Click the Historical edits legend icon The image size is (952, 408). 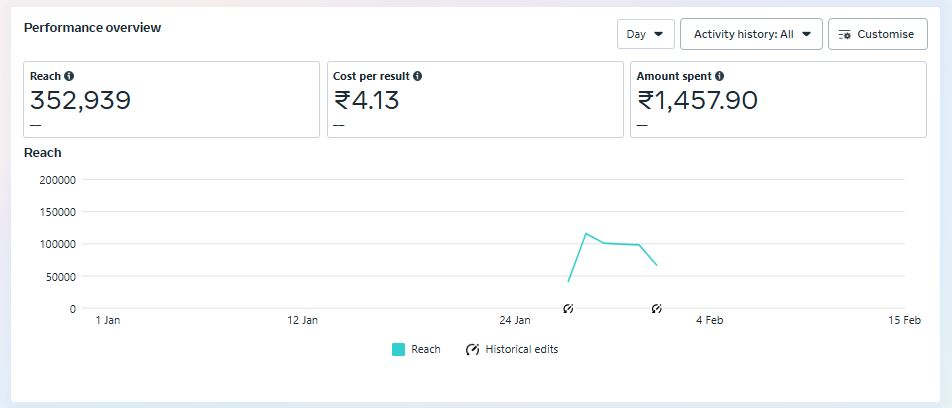click(x=473, y=350)
